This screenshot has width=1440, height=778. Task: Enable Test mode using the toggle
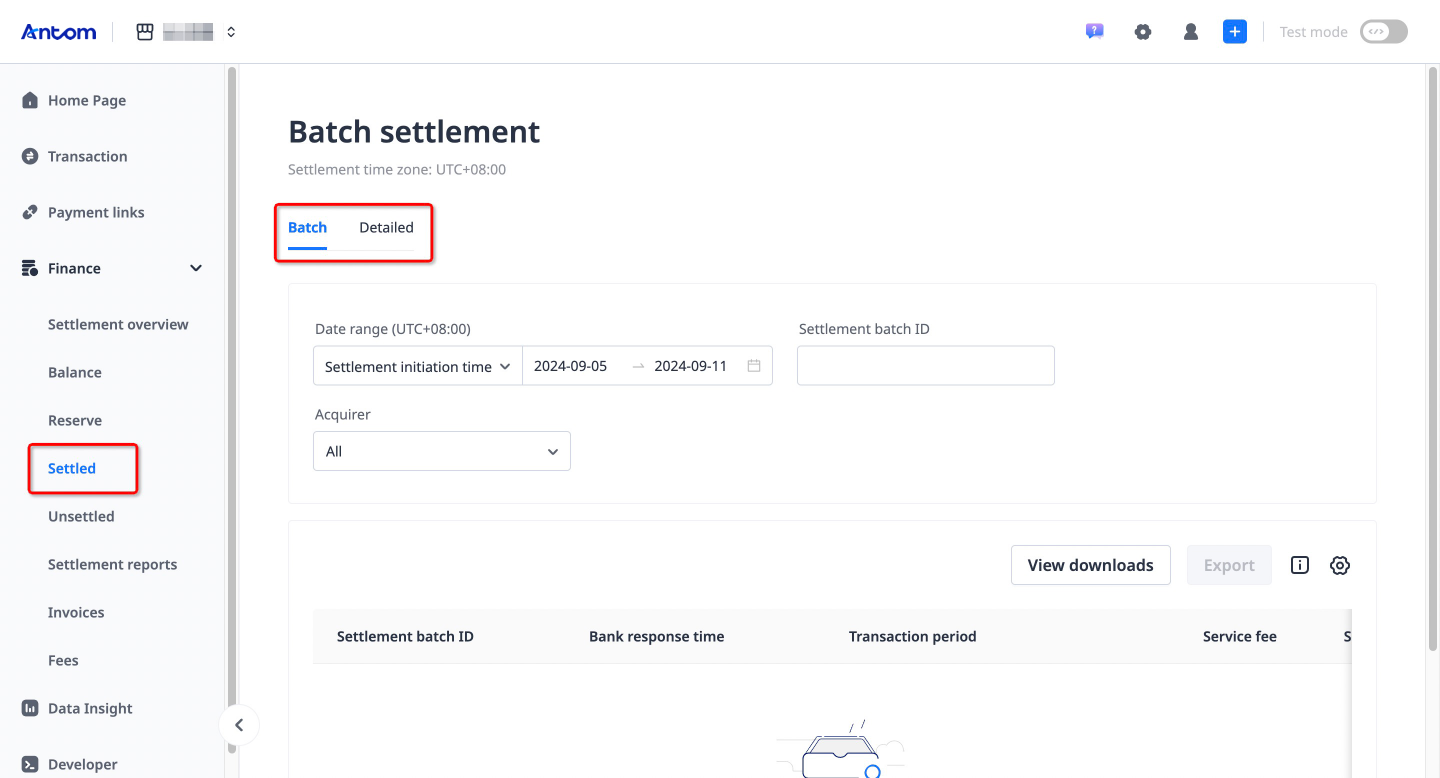click(x=1383, y=31)
